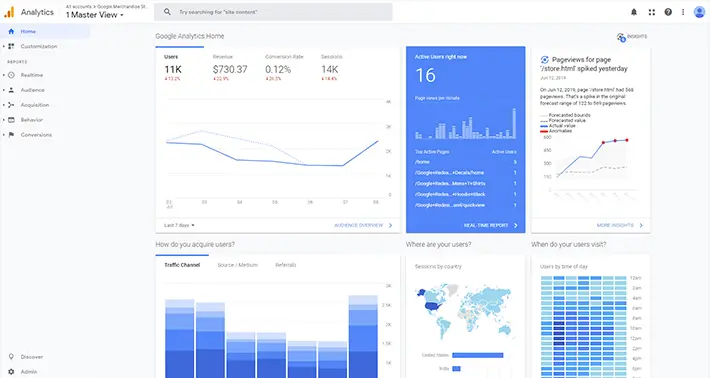Click the Discover lightbulb icon
Image resolution: width=710 pixels, height=378 pixels.
click(11, 357)
